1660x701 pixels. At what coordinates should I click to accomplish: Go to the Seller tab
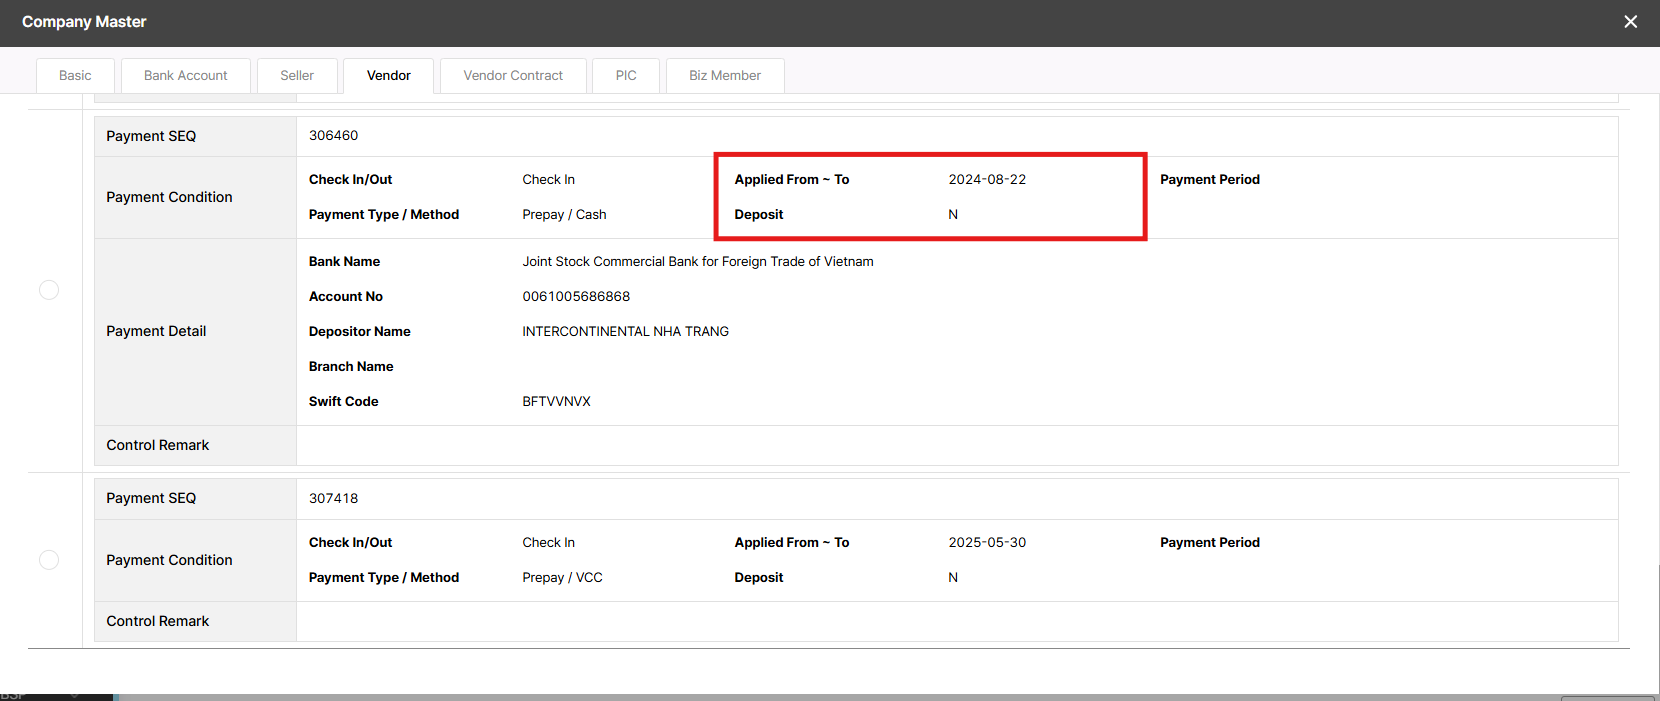coord(297,76)
